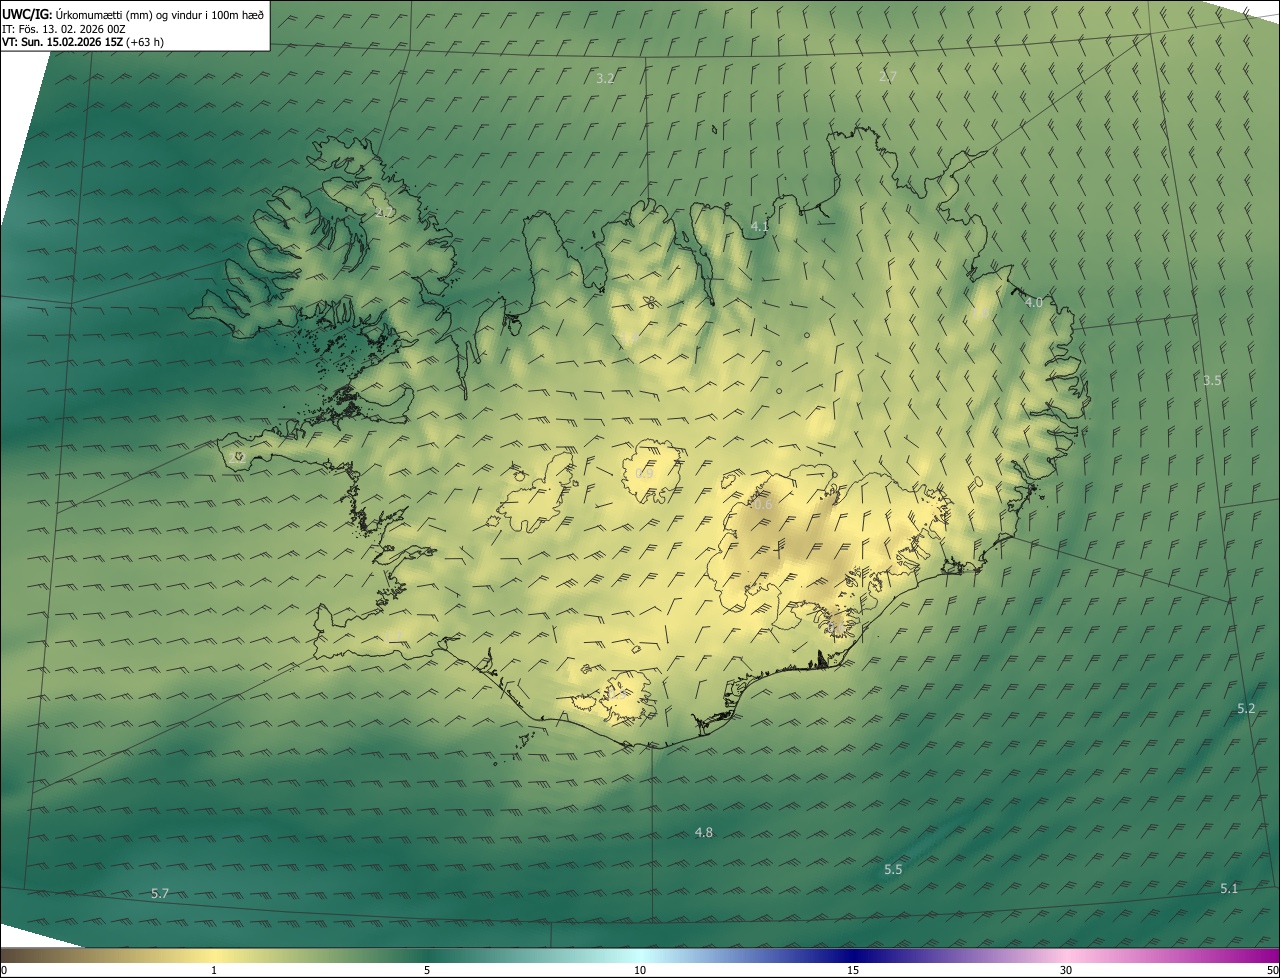Click the colorbar tick label 15
Image resolution: width=1280 pixels, height=978 pixels.
pyautogui.click(x=853, y=970)
